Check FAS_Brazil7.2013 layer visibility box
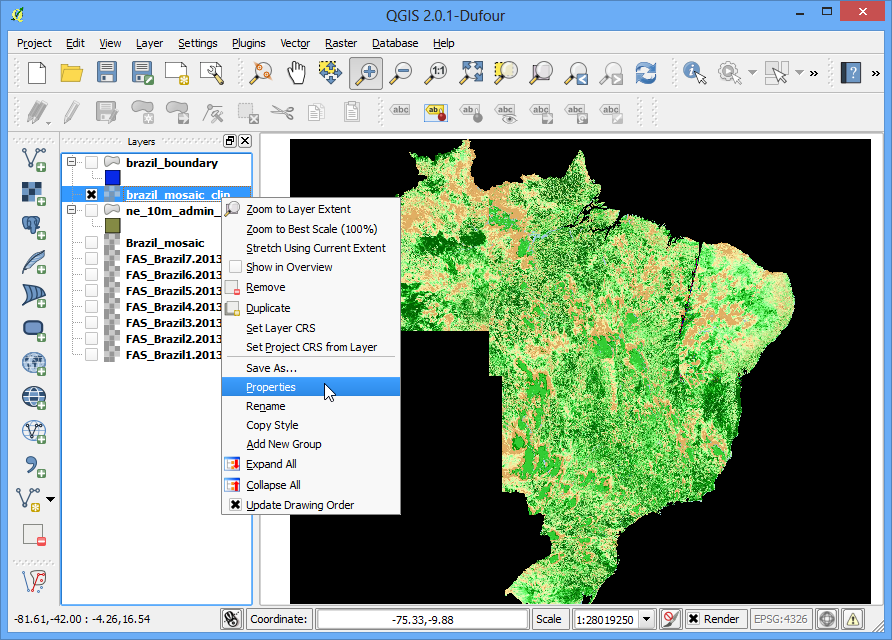 (x=92, y=259)
